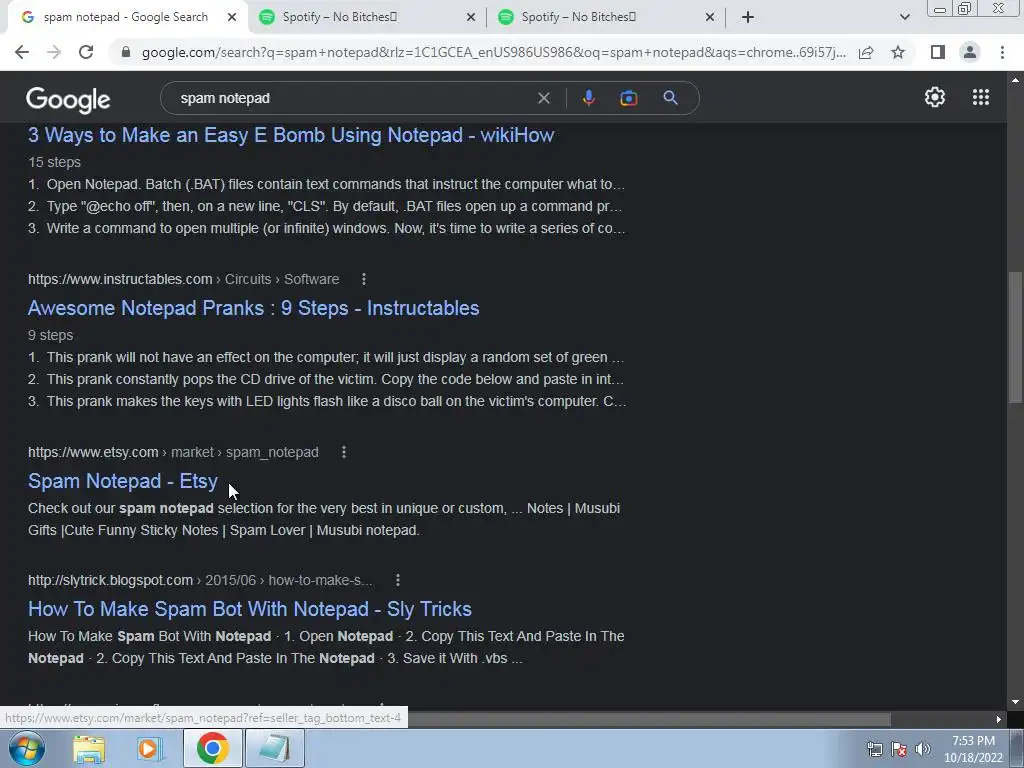Click the page scroll-down arrow
The width and height of the screenshot is (1024, 768).
(x=1015, y=702)
